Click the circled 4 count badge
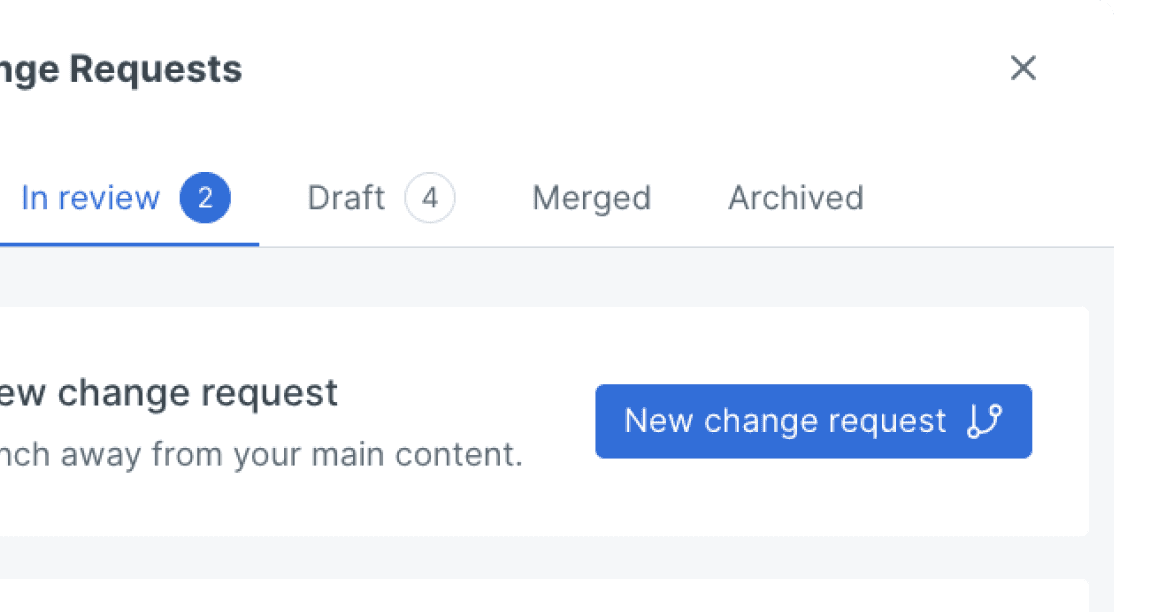Viewport: 1164px width, 612px height. coord(430,198)
